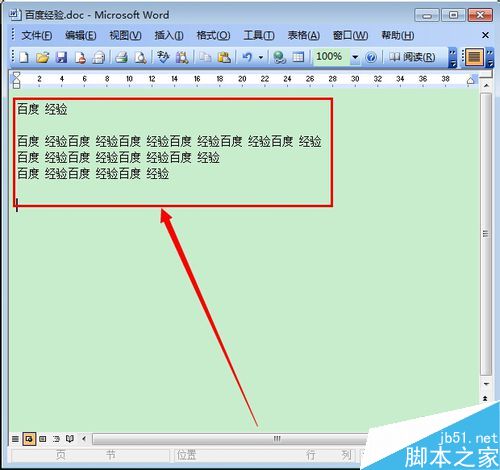Toggle the highlighted orange lines toolbar button

click(474, 57)
